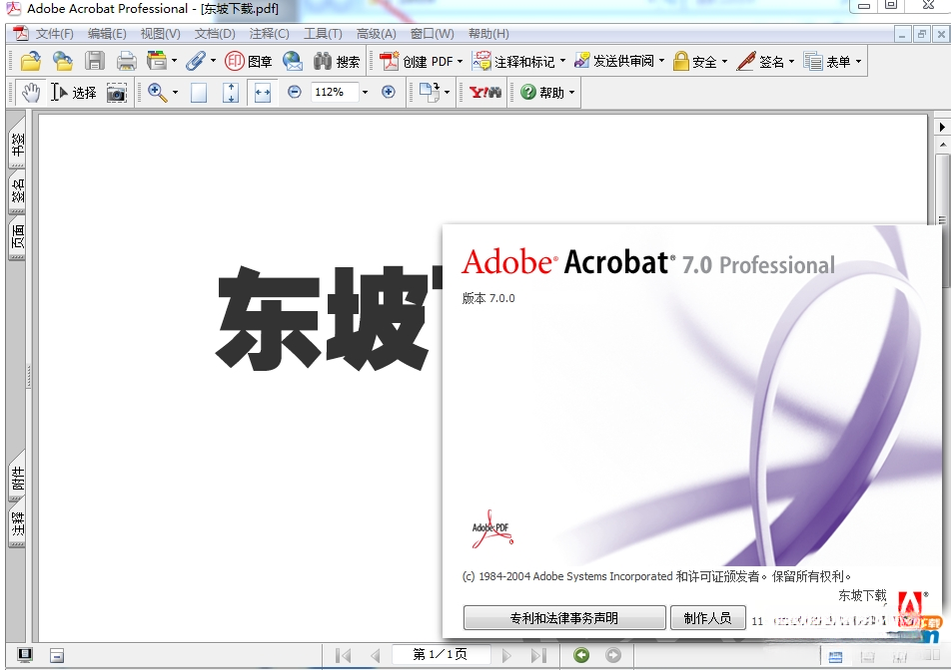951x670 pixels.
Task: Activate the 选择 text select tool
Action: [x=74, y=93]
